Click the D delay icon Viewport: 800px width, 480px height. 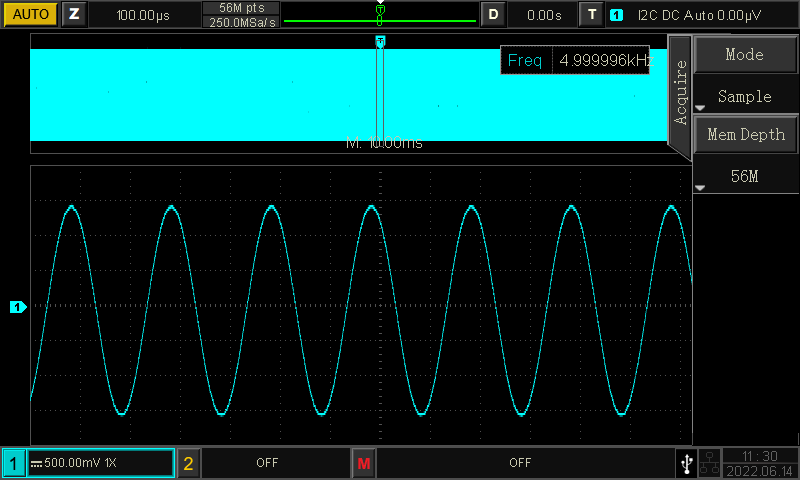pyautogui.click(x=493, y=15)
